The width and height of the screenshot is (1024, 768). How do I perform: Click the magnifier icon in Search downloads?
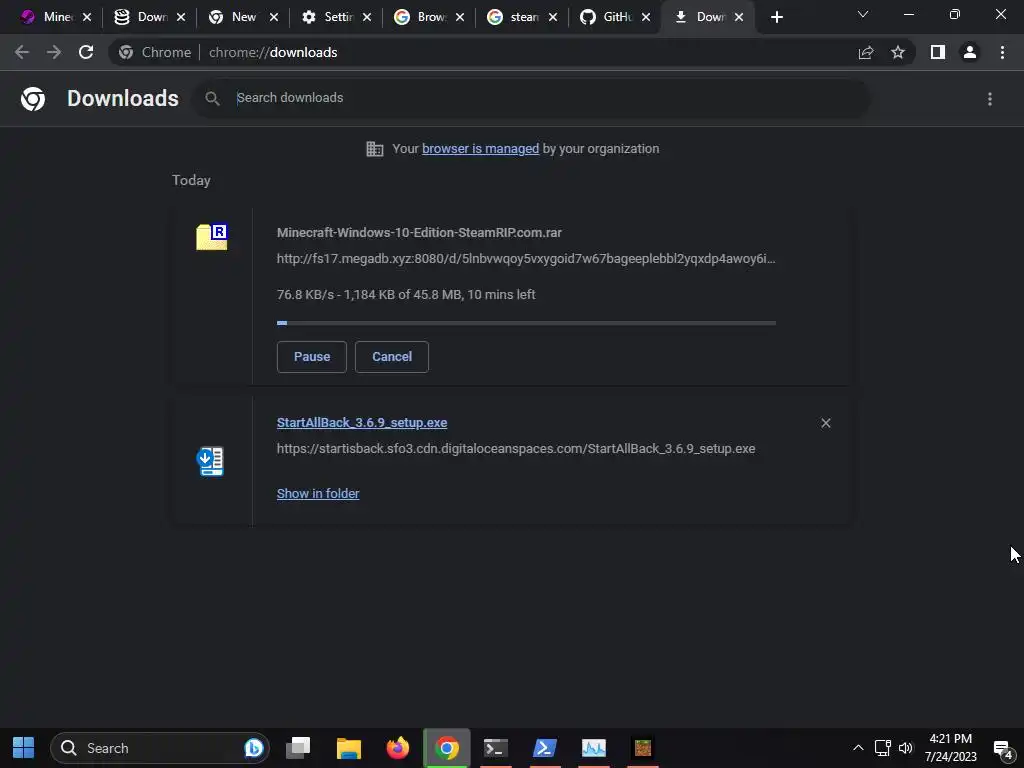pos(212,99)
